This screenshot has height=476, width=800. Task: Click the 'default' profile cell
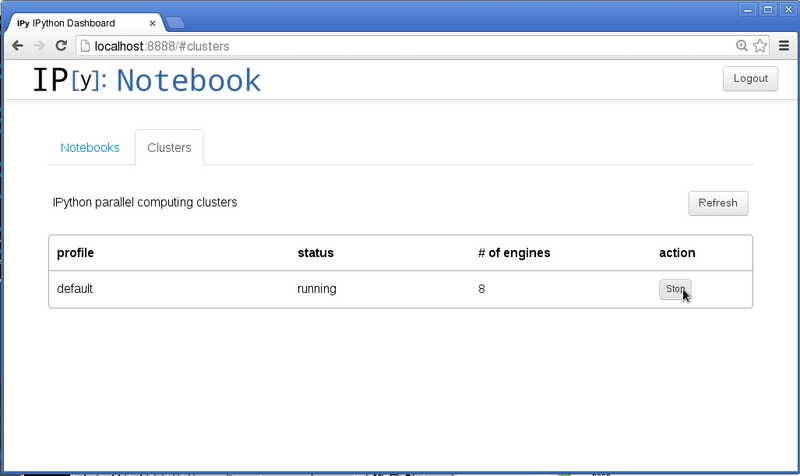75,289
